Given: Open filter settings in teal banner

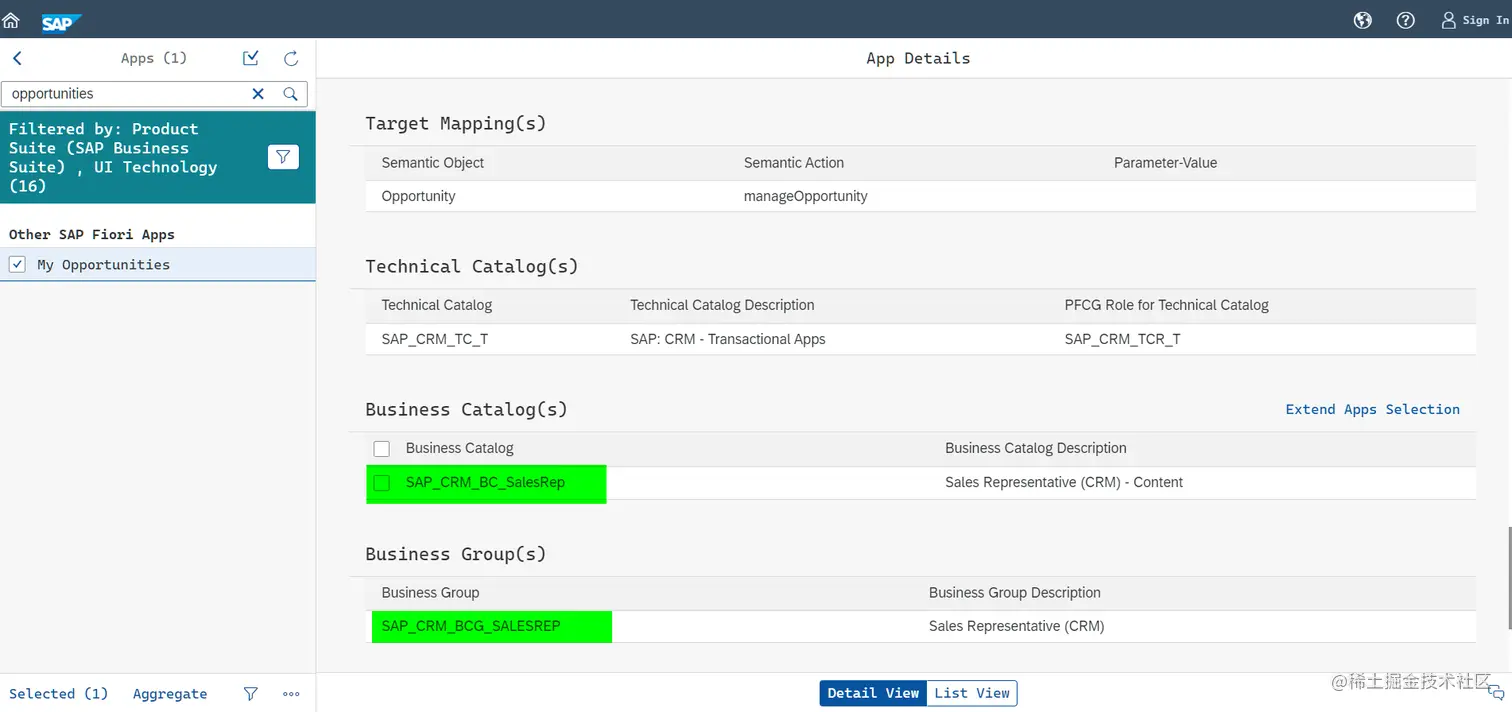Looking at the screenshot, I should point(283,157).
